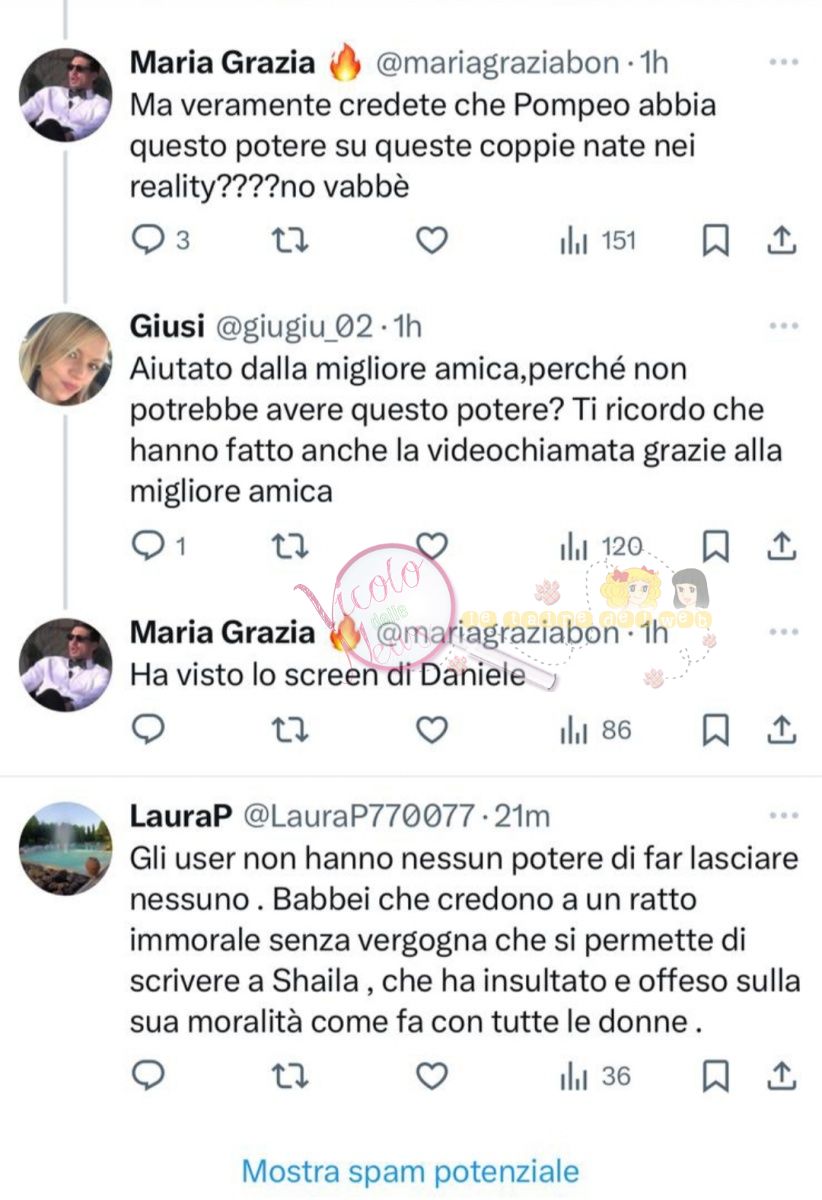Like Maria Grazia's Pompeo tweet
Image resolution: width=822 pixels, height=1200 pixels.
pyautogui.click(x=431, y=241)
